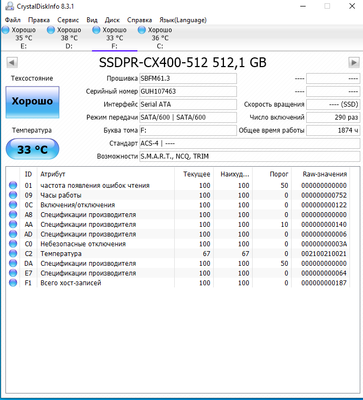Select the D: drive status orb
The width and height of the screenshot is (363, 400).
pos(51,30)
